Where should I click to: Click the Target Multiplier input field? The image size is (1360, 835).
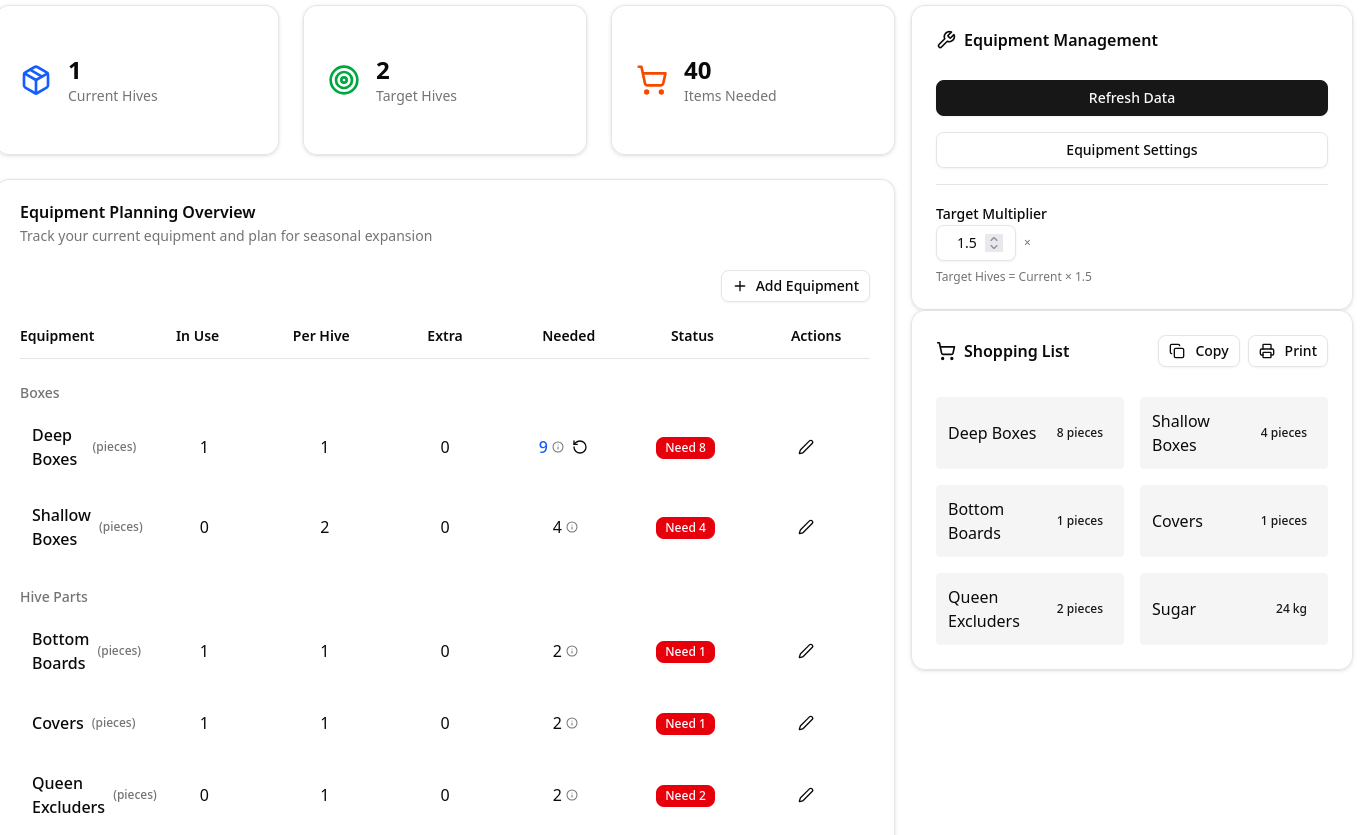tap(965, 242)
